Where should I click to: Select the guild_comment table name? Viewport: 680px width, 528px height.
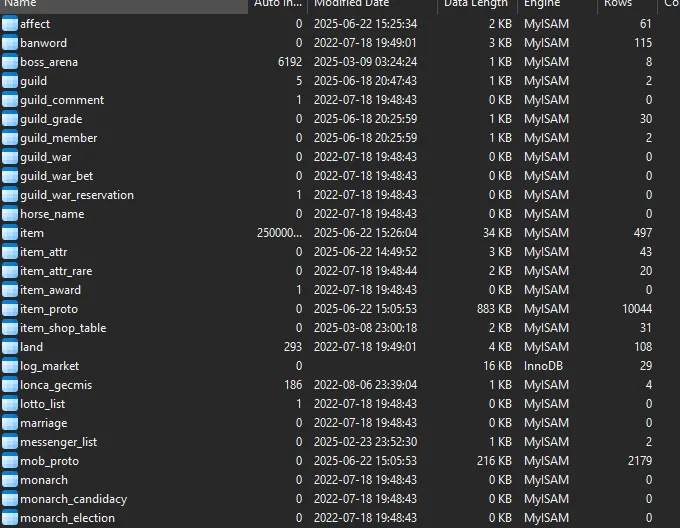[62, 100]
